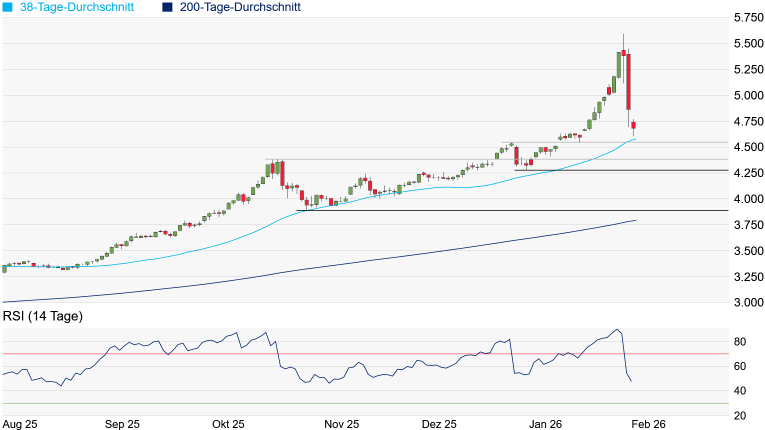Select the large red candle after the peak
The height and width of the screenshot is (430, 765).
pos(628,82)
